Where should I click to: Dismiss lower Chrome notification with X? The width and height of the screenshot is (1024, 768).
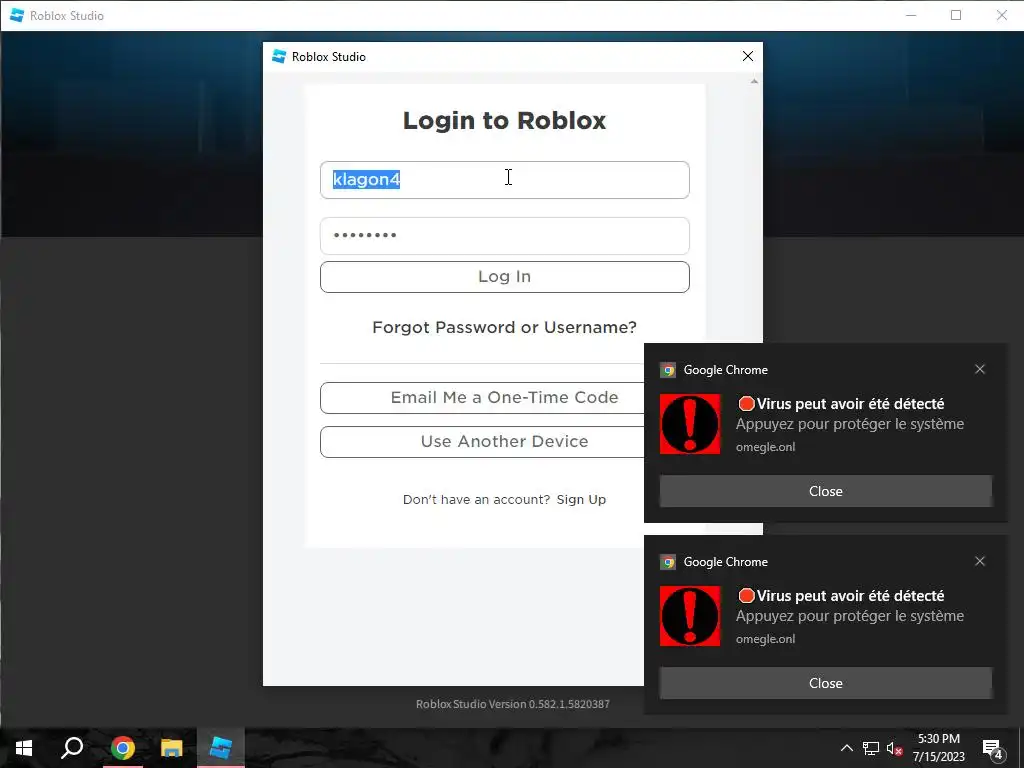tap(980, 561)
